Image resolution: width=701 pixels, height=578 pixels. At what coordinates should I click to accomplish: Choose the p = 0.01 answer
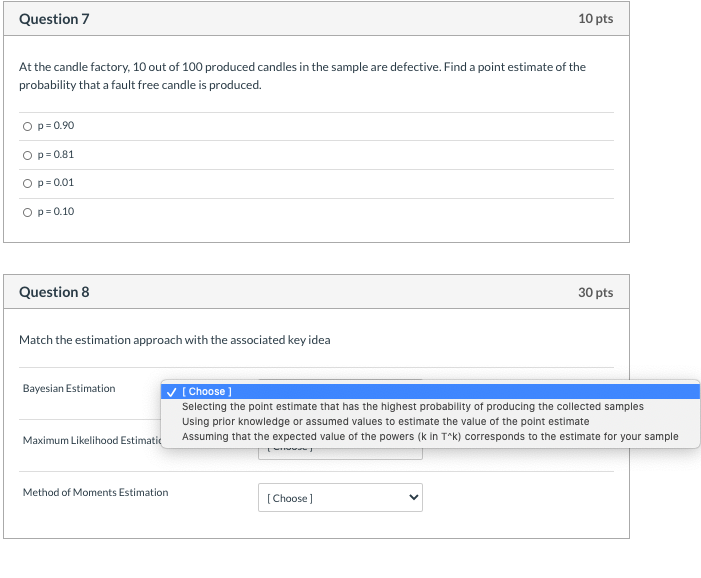[x=27, y=183]
